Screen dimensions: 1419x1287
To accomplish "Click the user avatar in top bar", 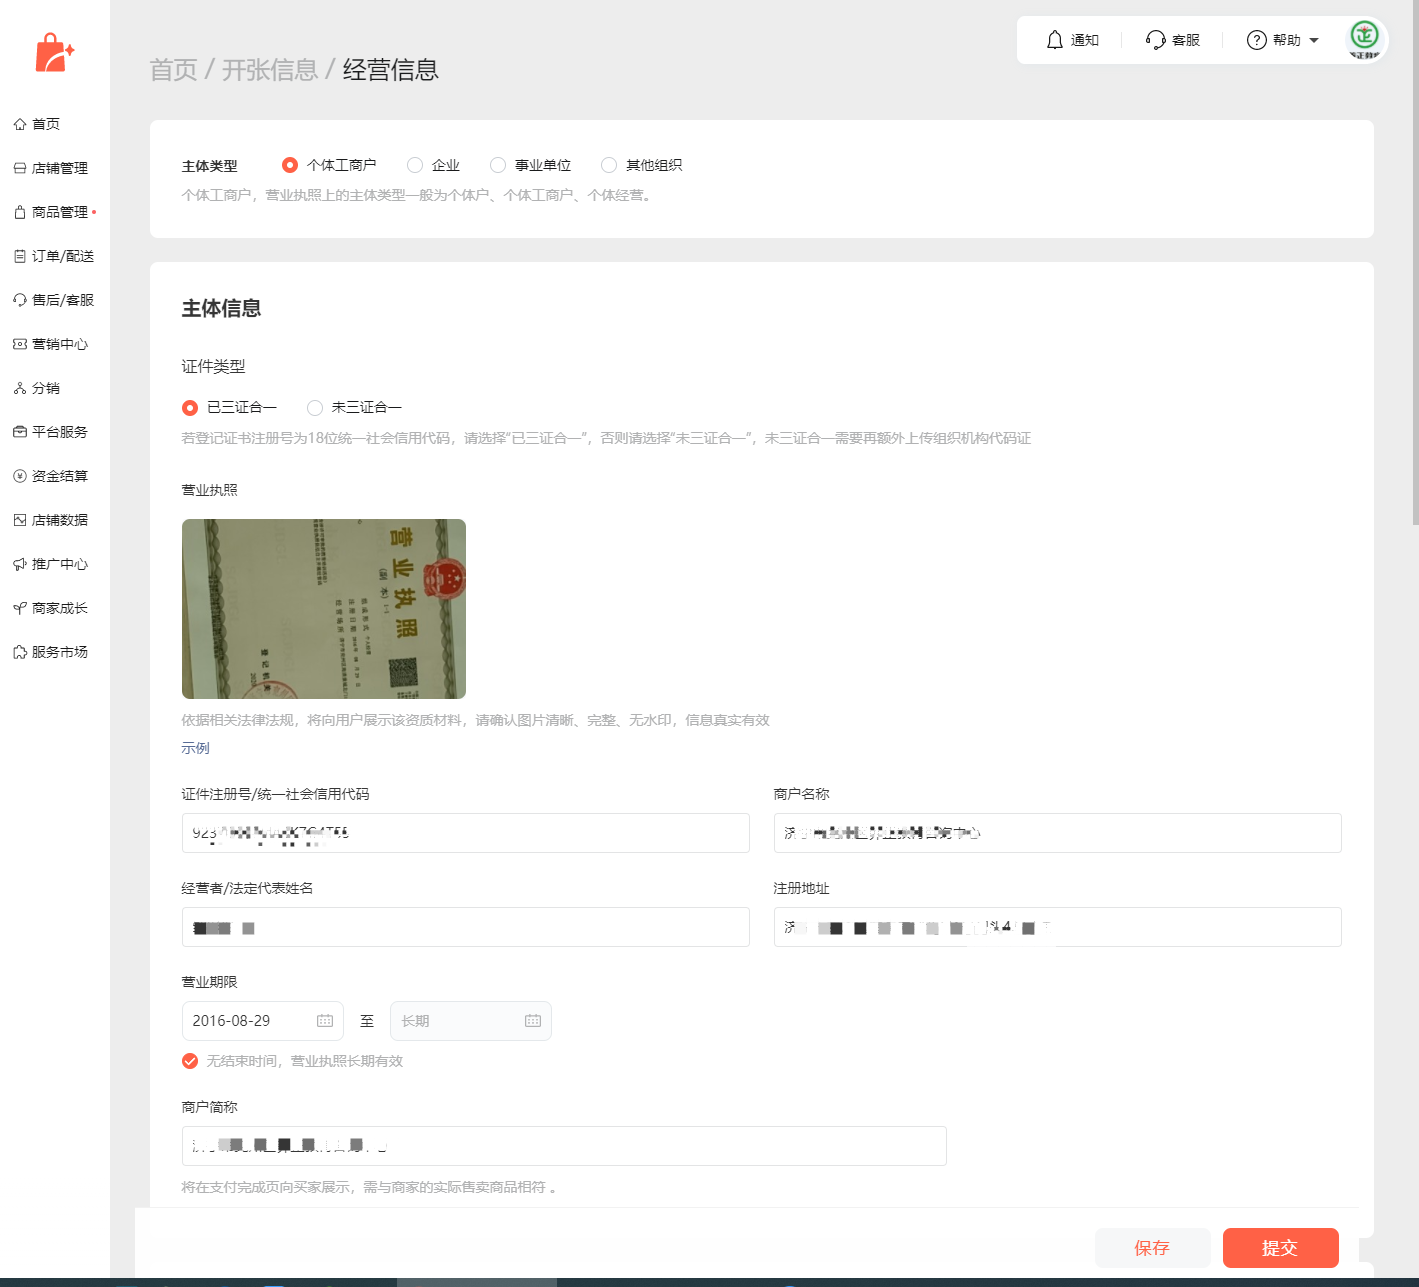I will point(1364,38).
